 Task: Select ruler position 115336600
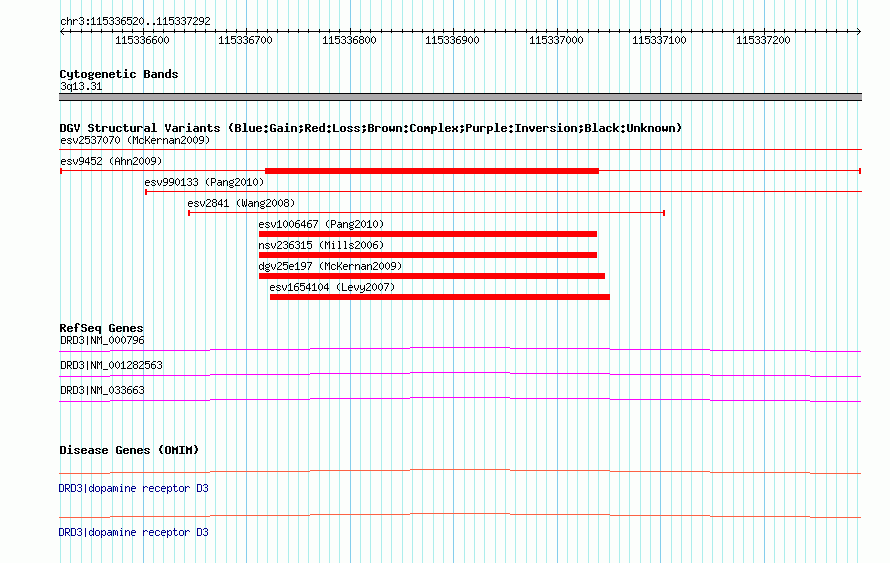(x=142, y=40)
